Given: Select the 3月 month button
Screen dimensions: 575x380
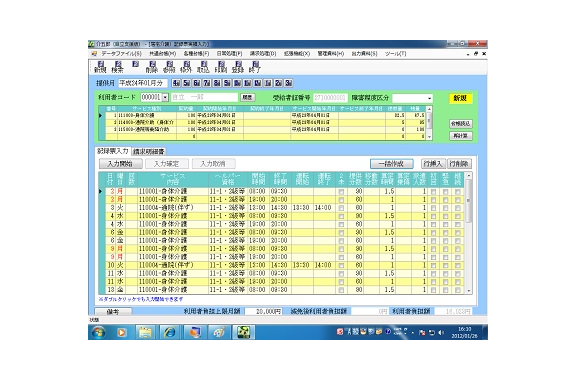Looking at the screenshot, I should 289,83.
